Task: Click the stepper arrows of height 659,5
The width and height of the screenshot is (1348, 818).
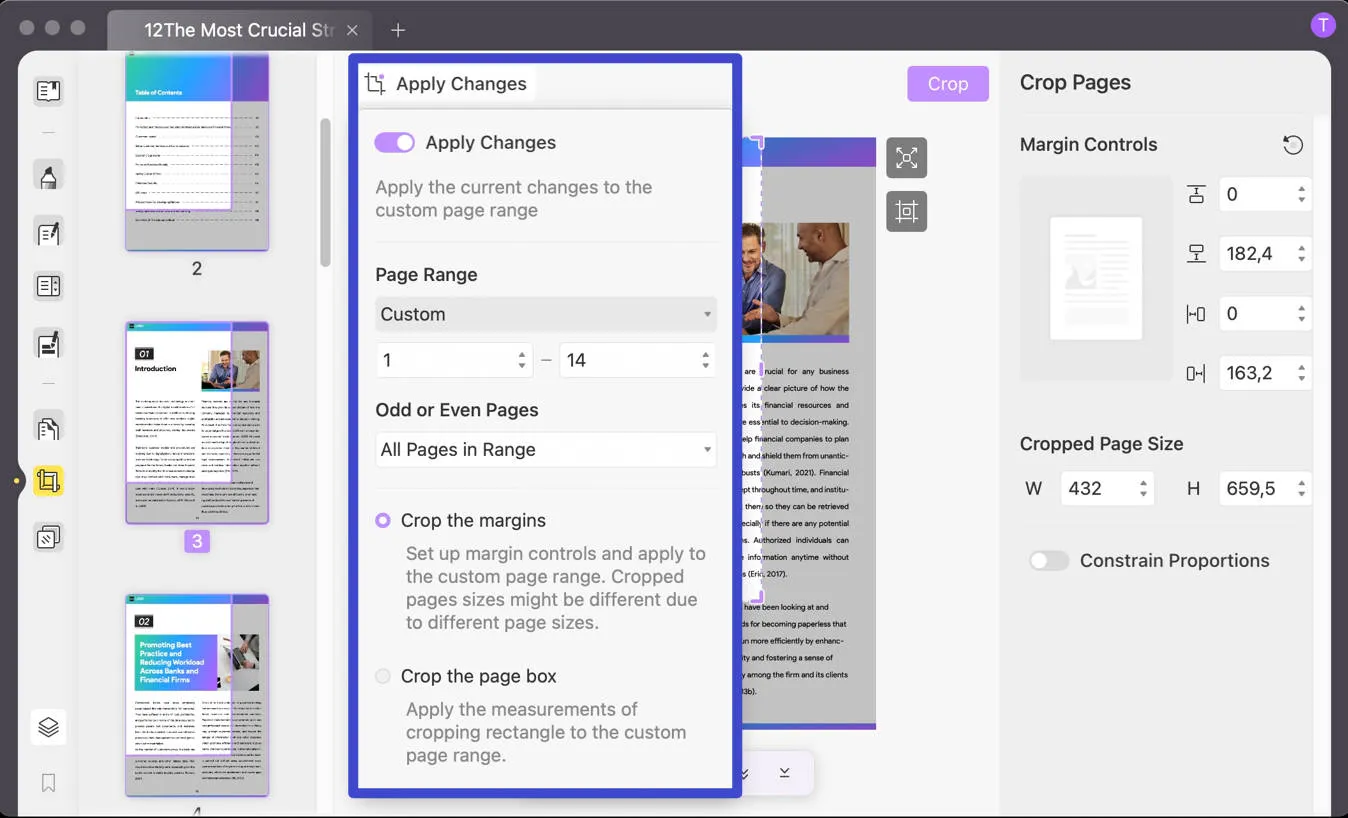Action: click(1301, 489)
